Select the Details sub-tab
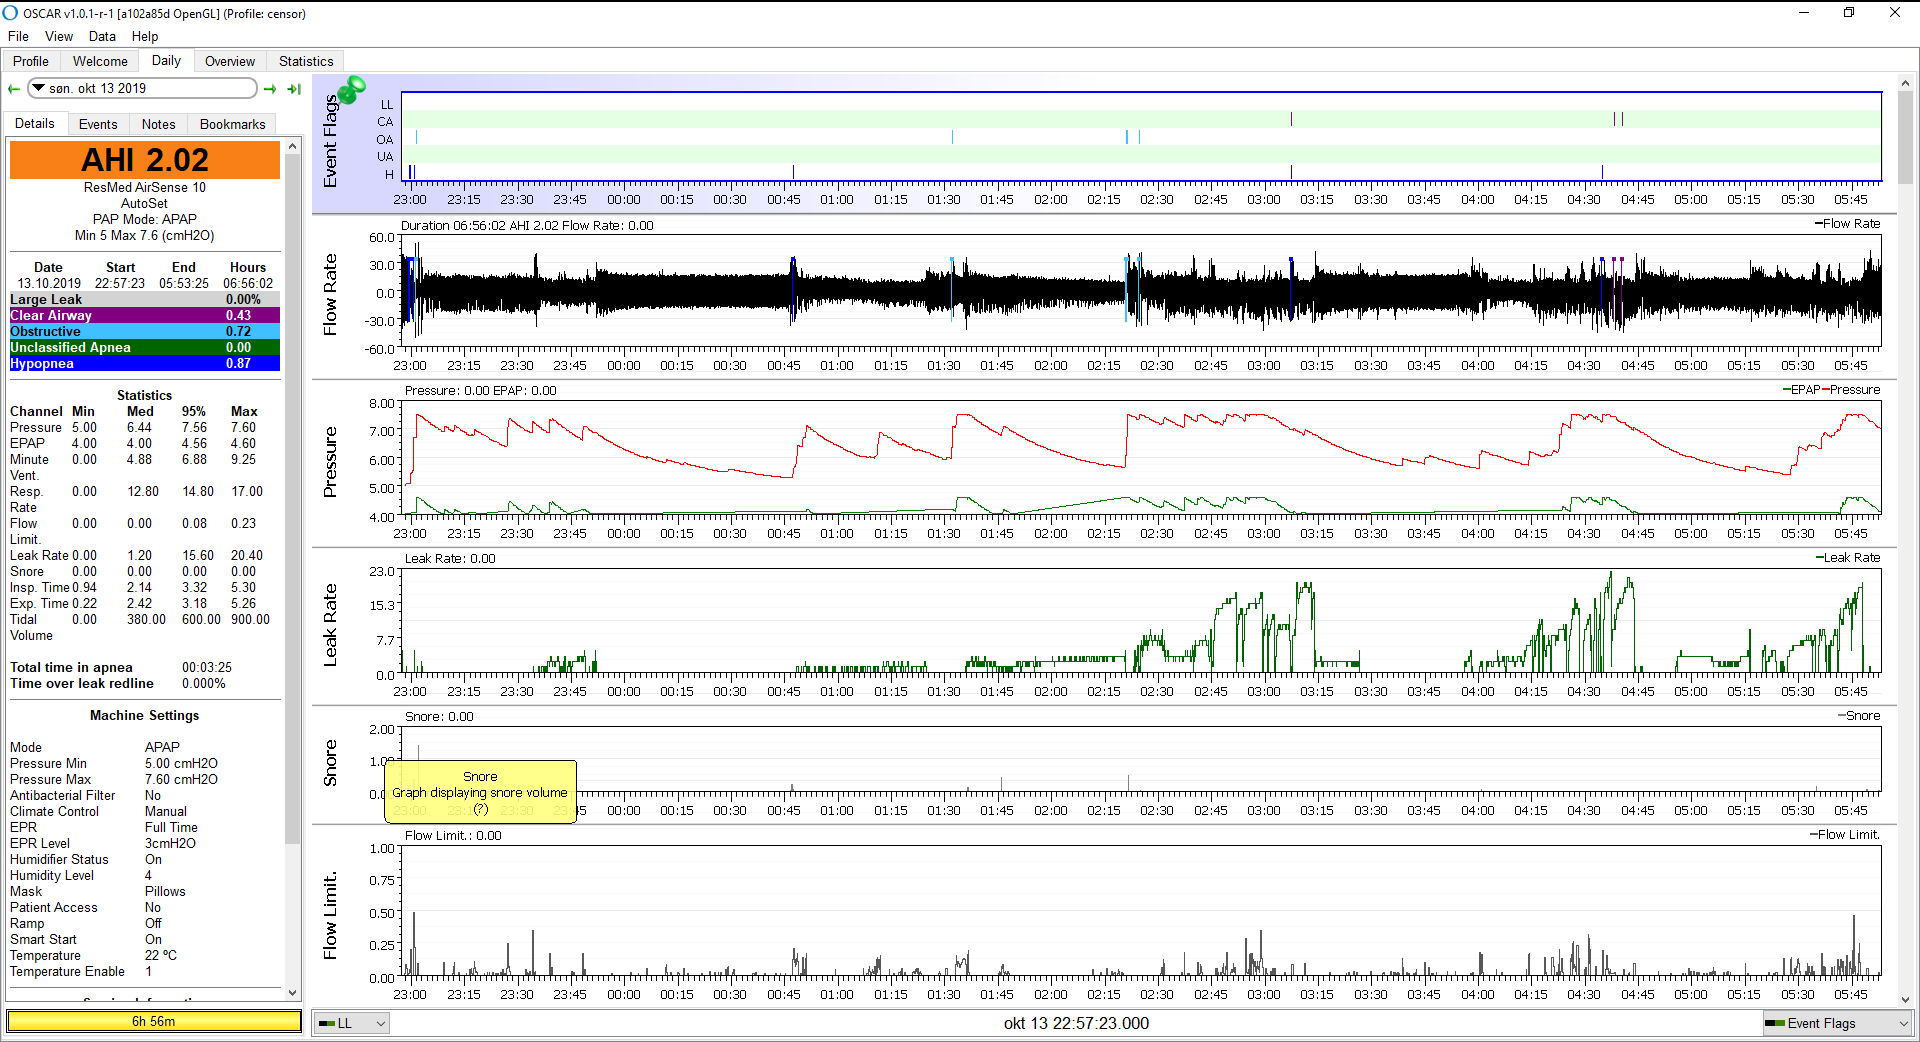Screen dimensions: 1920x1042 [x=35, y=123]
